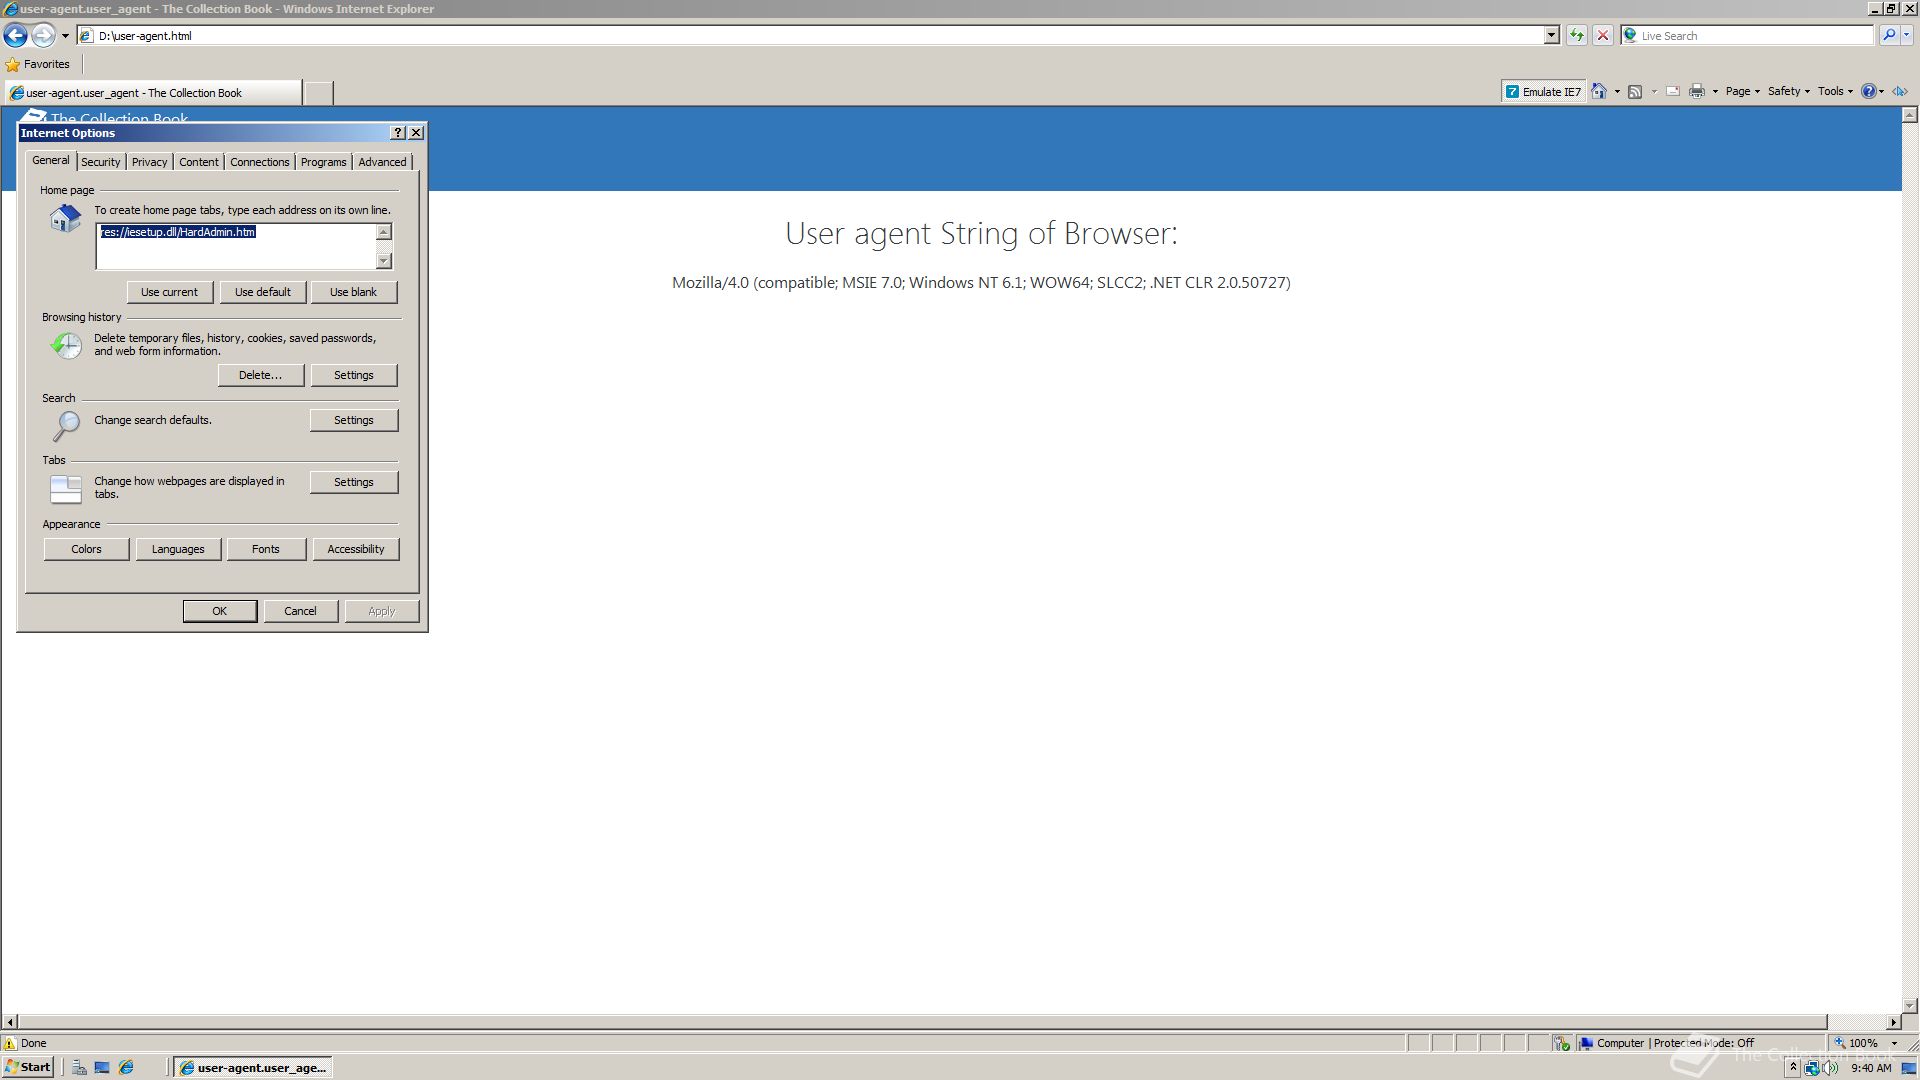Refresh the page with the green arrows icon
Screen dimensions: 1920x1080
(1577, 36)
